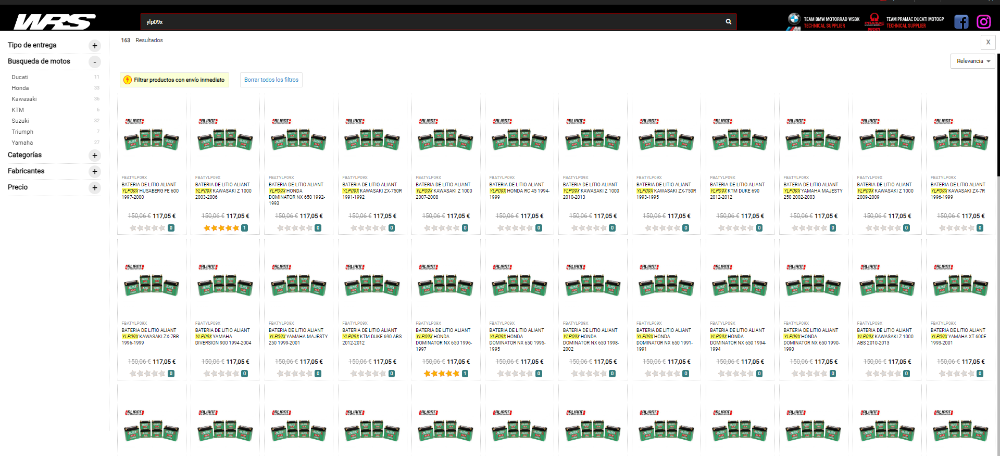Expand the Fabricantes filter section
The image size is (1000, 460).
tap(95, 172)
